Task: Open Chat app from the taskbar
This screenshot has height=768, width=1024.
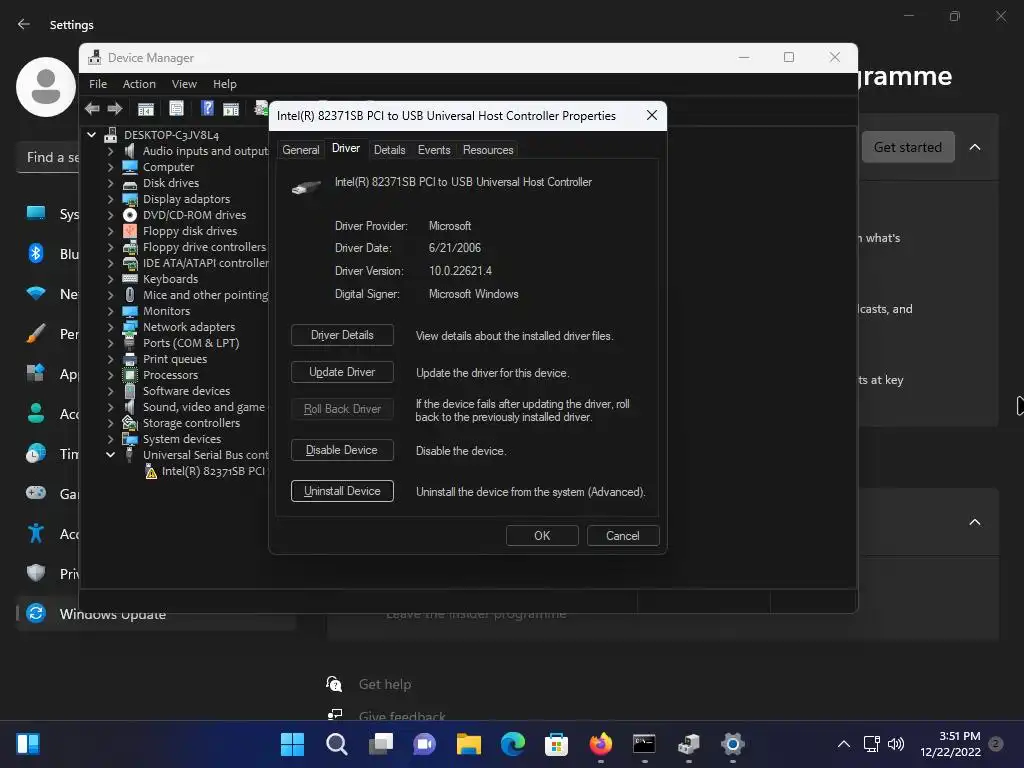Action: [424, 744]
